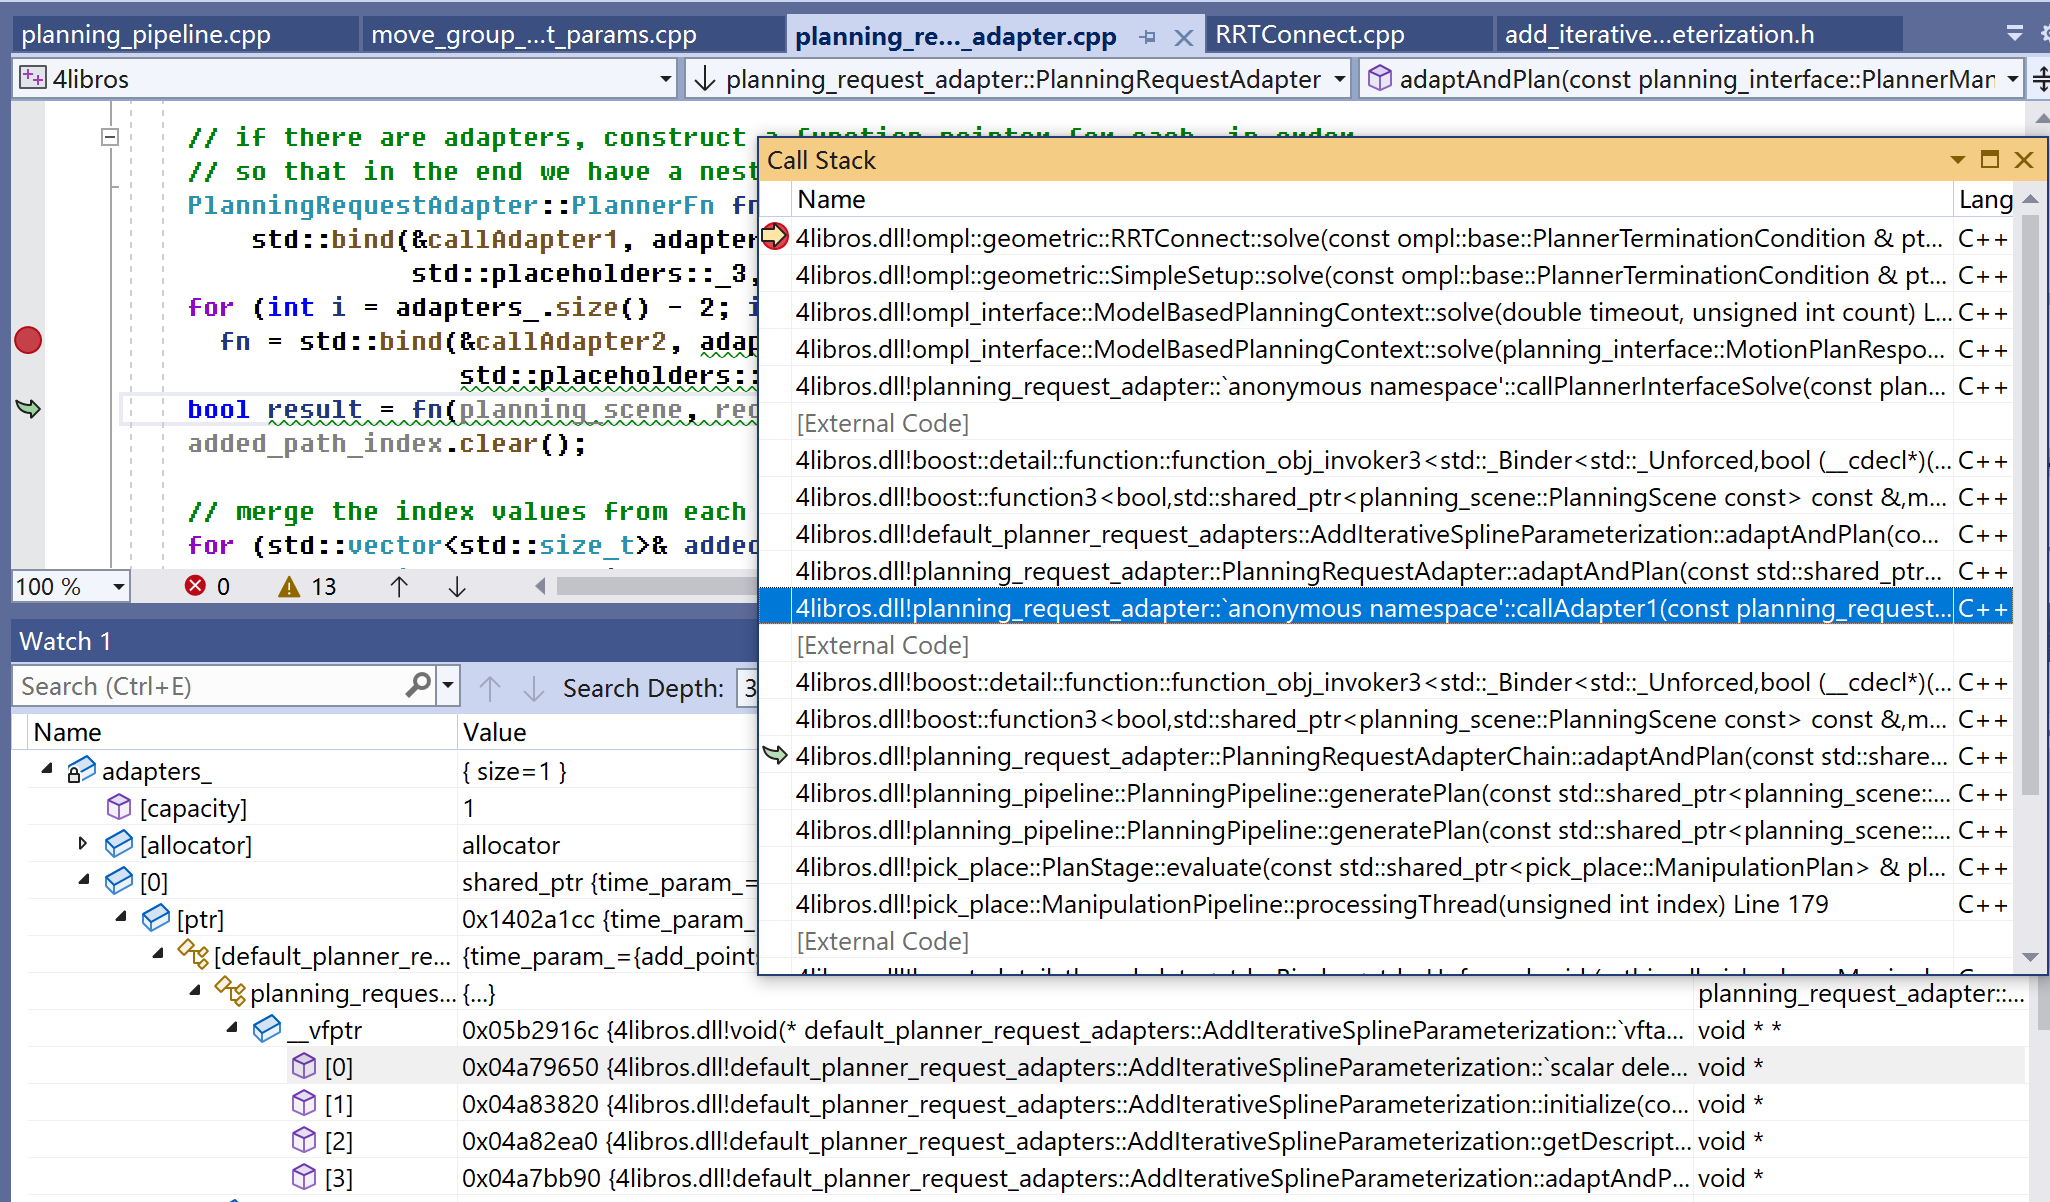Collapse planning_reques... watch node
The image size is (2050, 1202).
pyautogui.click(x=195, y=990)
